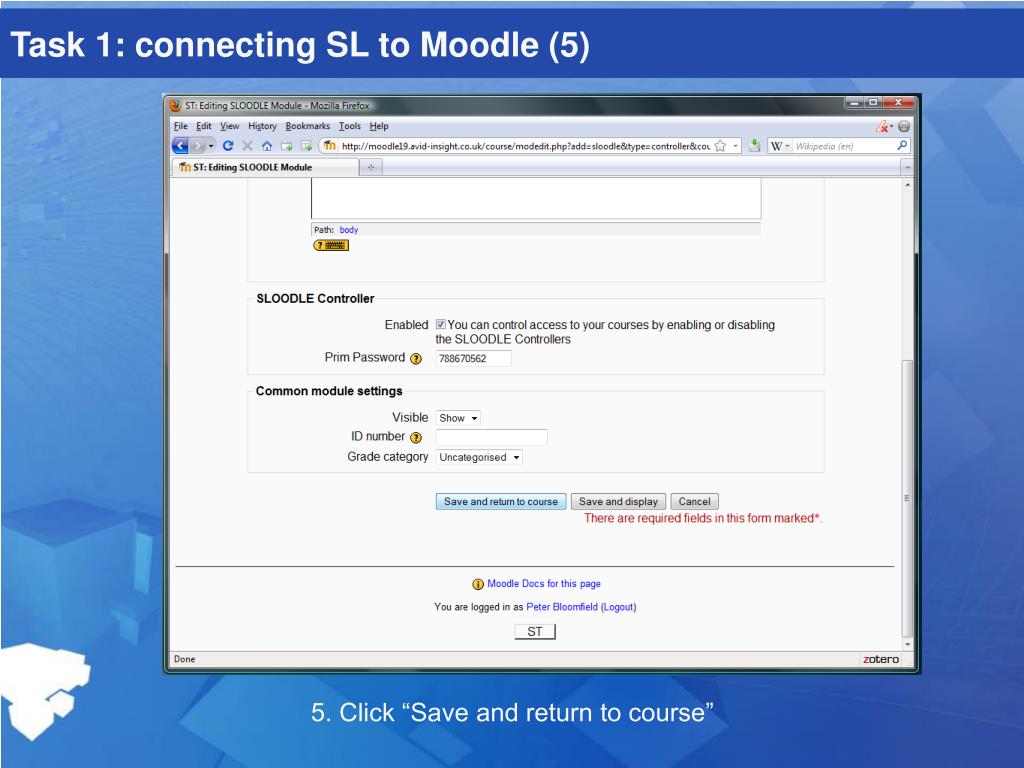Screen dimensions: 1024x768
Task: Click the Firefox back arrow button
Action: (x=181, y=146)
